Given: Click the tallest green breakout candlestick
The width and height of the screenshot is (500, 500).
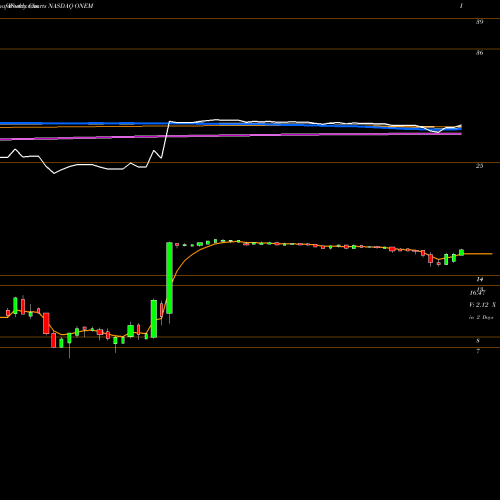Looking at the screenshot, I should (x=169, y=278).
